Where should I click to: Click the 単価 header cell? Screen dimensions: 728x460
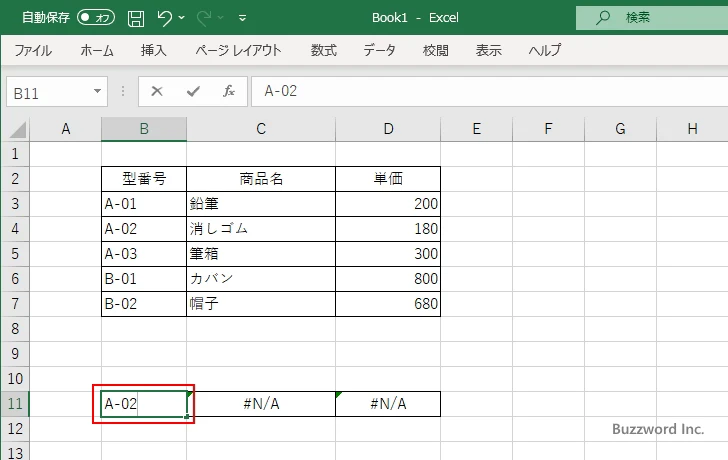pyautogui.click(x=388, y=179)
